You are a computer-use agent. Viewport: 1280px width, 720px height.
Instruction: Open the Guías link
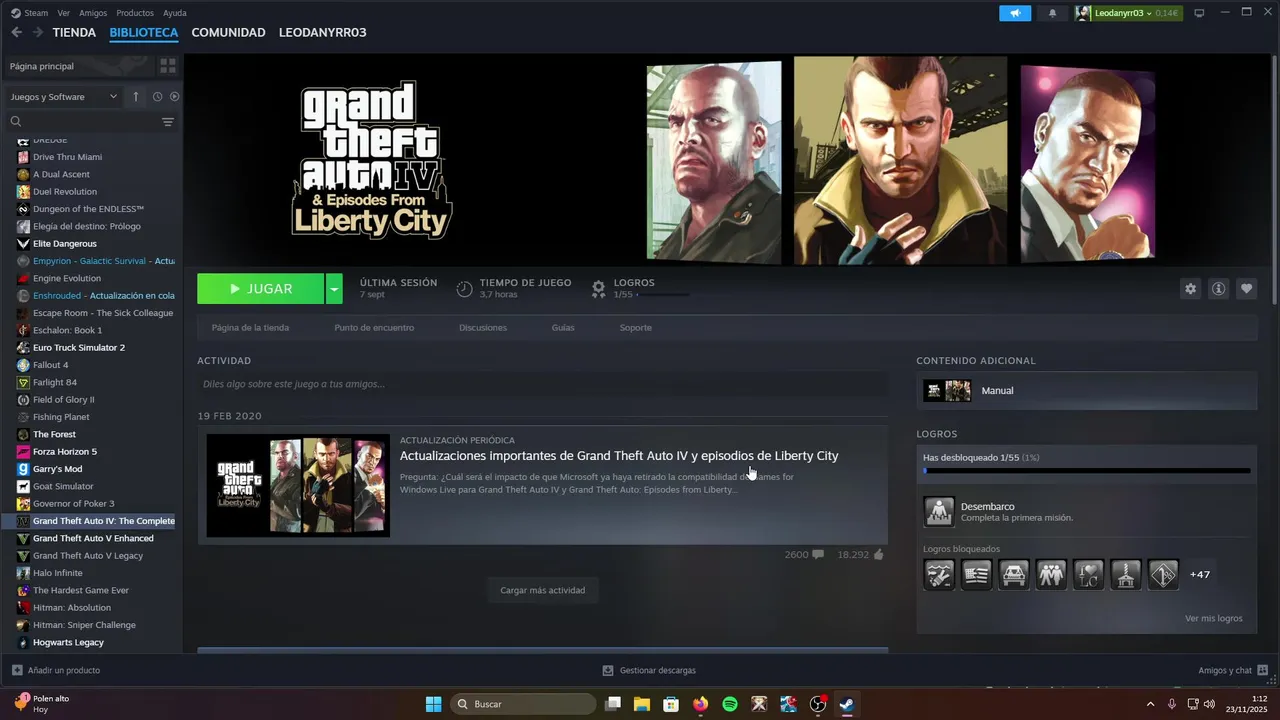click(563, 328)
